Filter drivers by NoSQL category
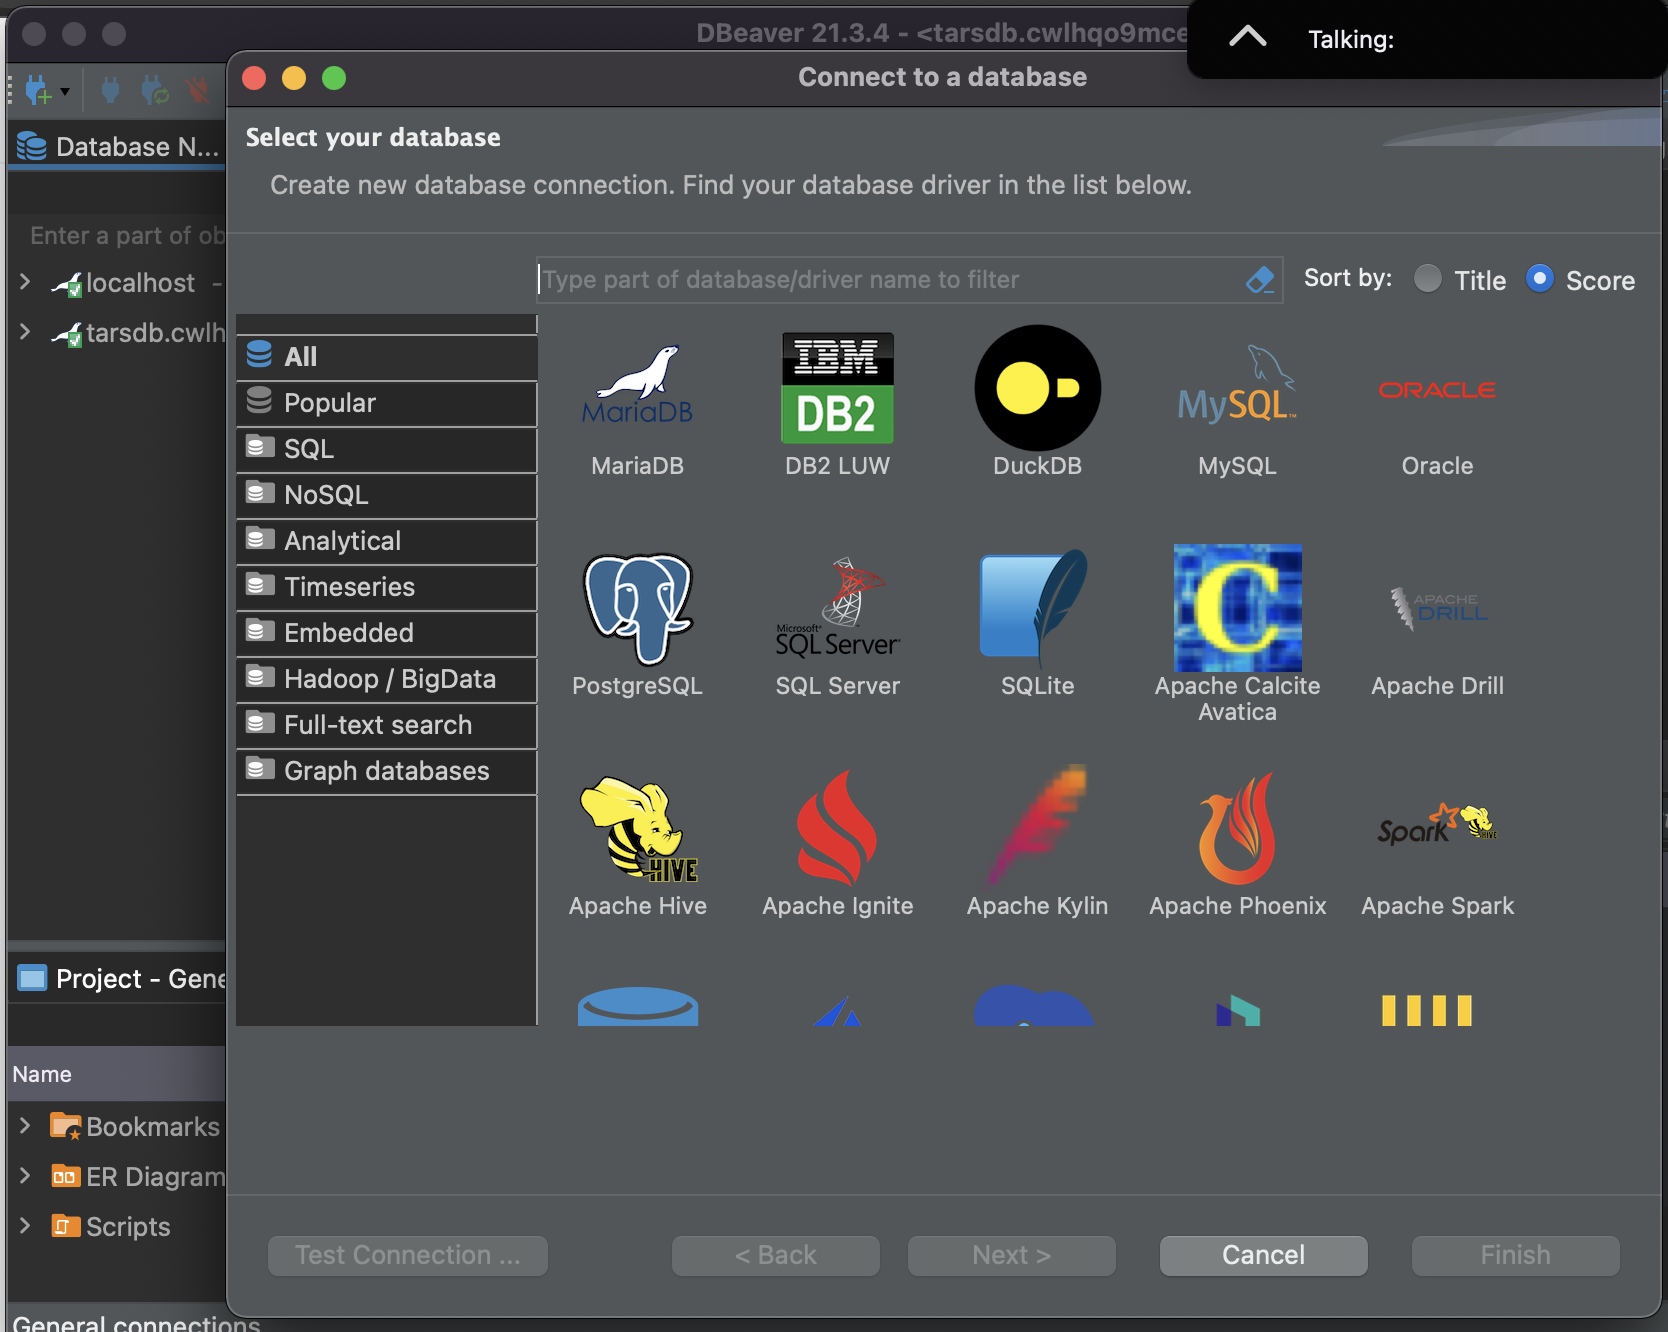This screenshot has height=1332, width=1668. point(387,495)
